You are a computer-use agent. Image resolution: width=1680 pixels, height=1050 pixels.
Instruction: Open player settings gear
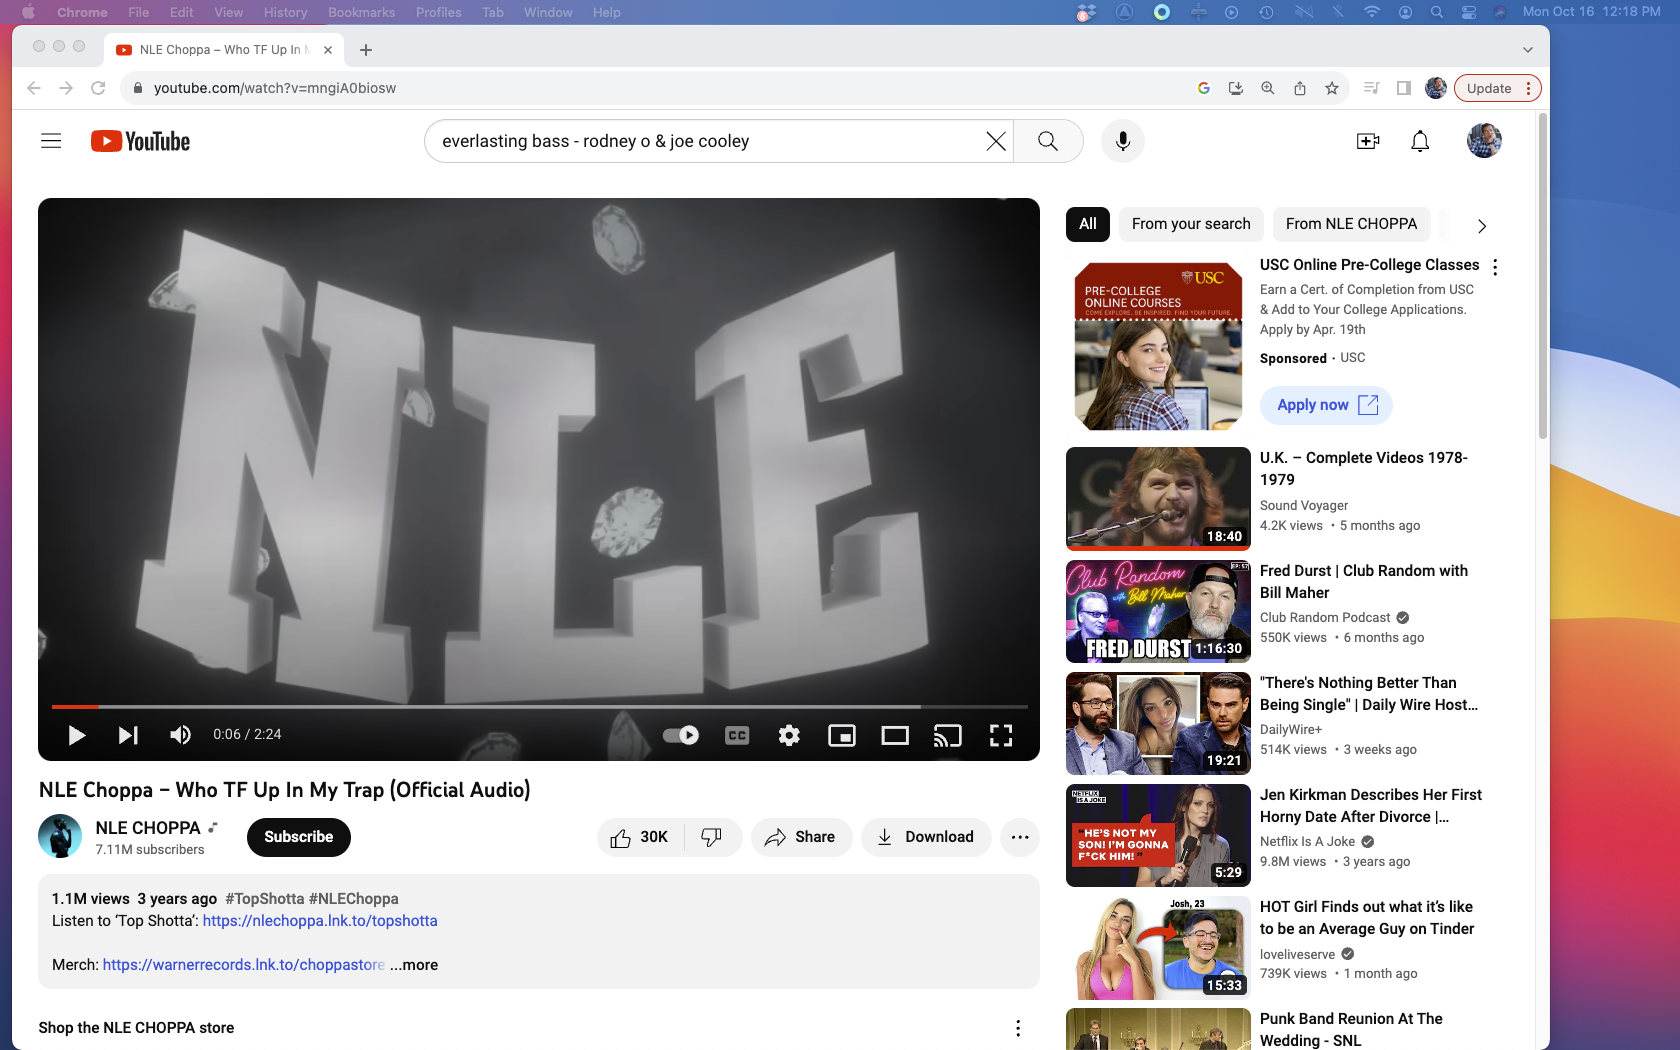(x=789, y=735)
